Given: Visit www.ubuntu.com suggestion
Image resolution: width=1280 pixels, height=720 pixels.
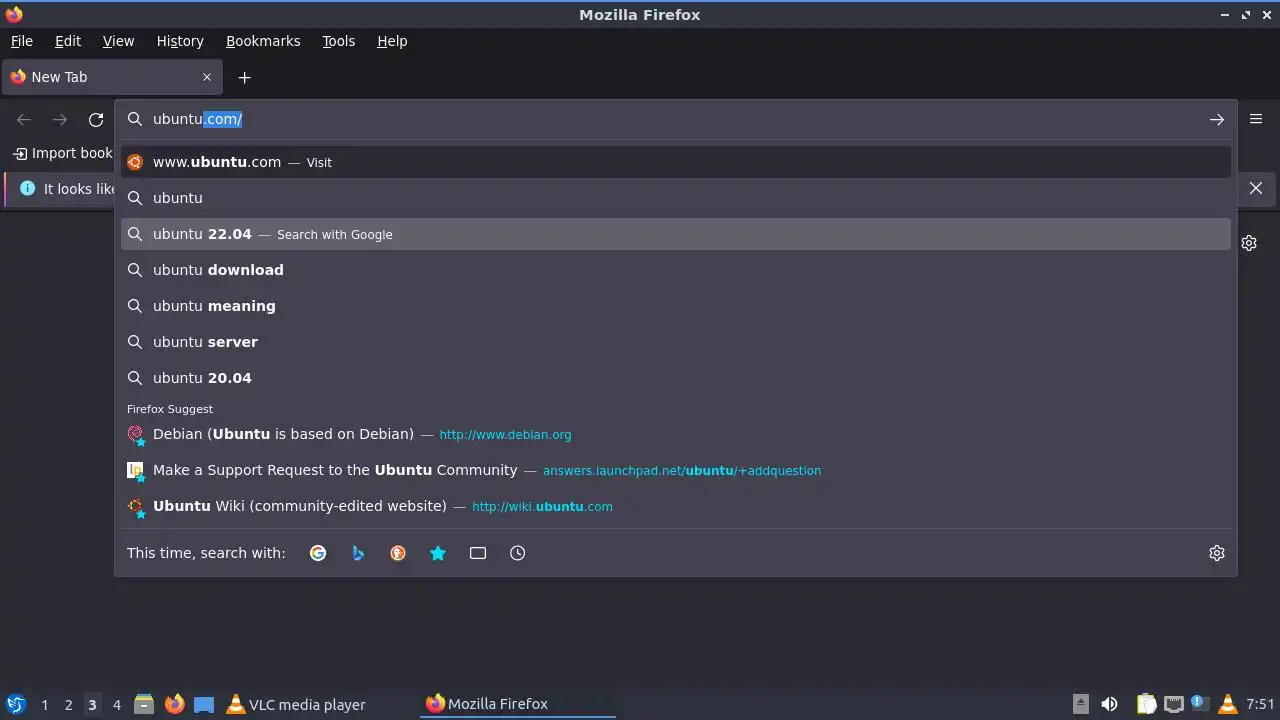Looking at the screenshot, I should [676, 162].
